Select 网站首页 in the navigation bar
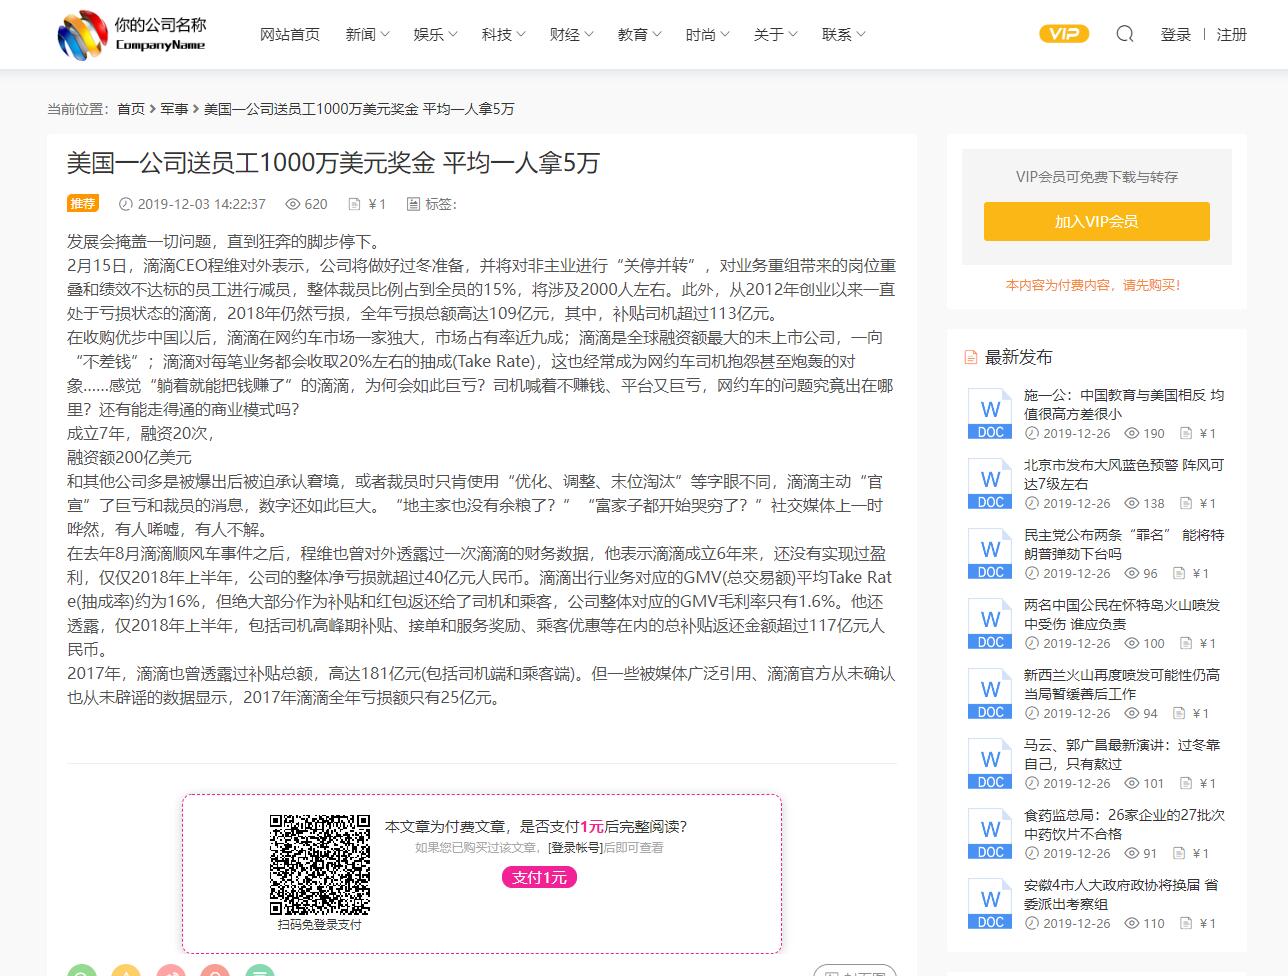Screen dimensions: 1288x976 [289, 34]
